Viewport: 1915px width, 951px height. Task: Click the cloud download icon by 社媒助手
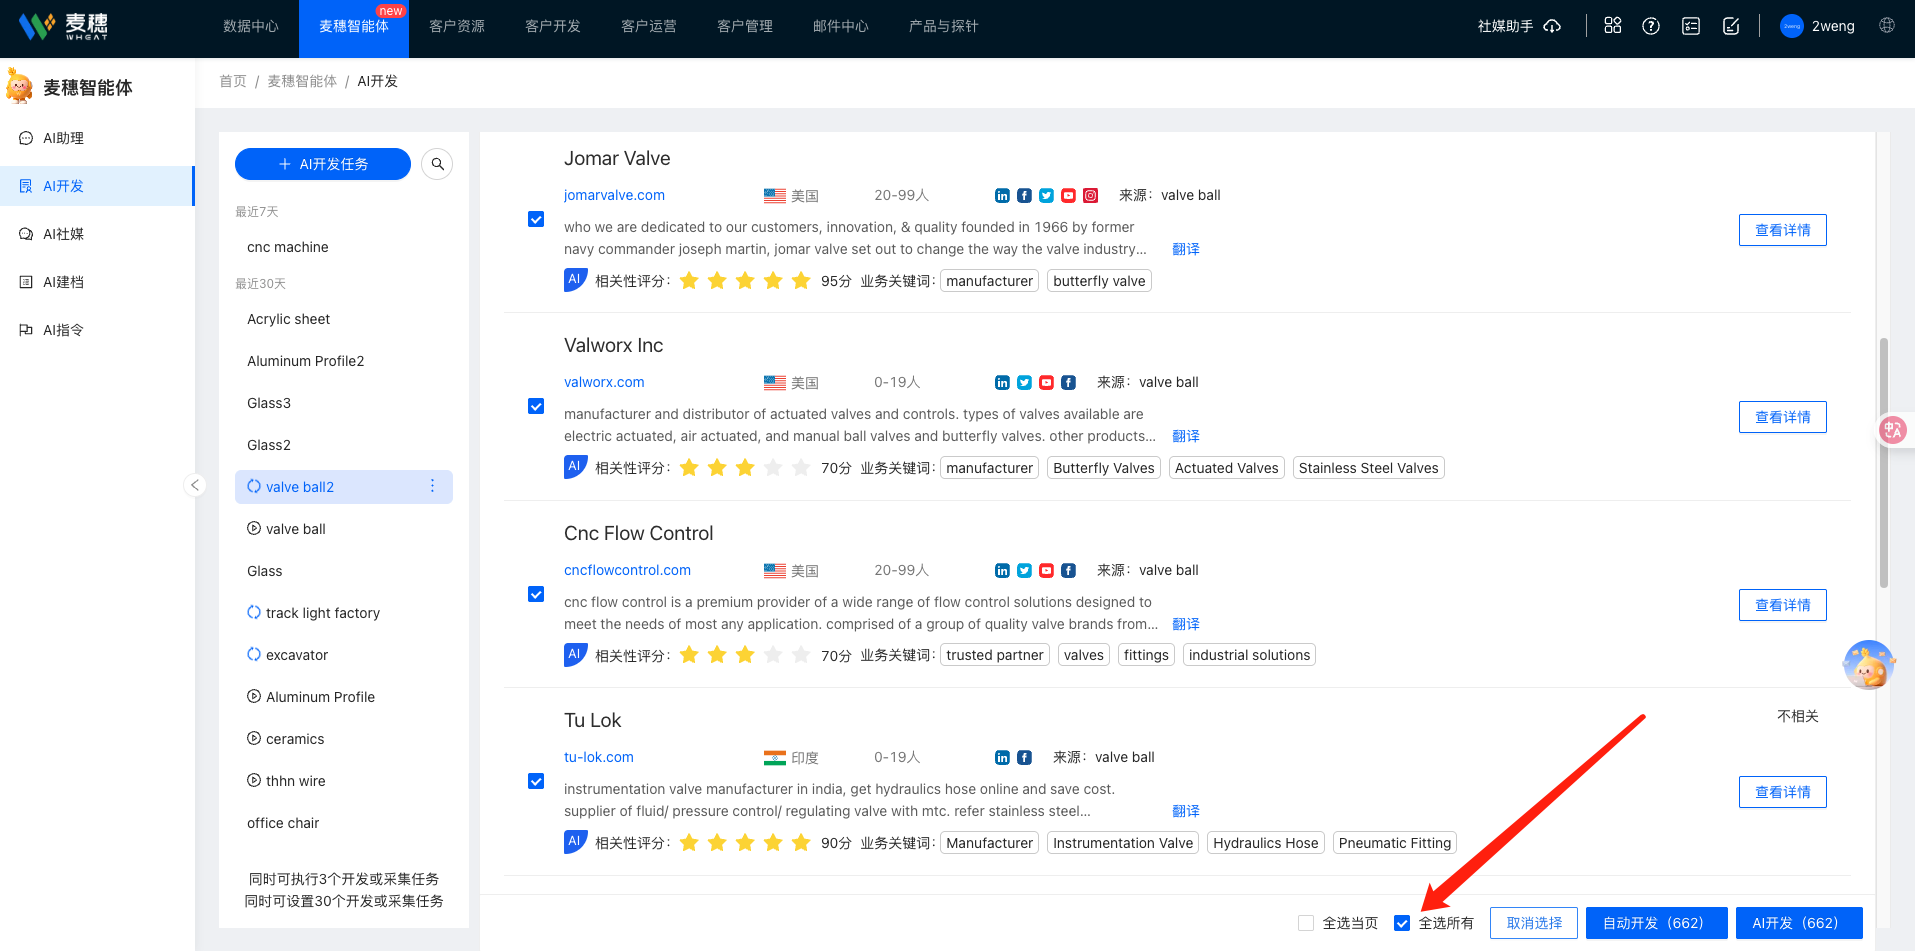point(1552,26)
